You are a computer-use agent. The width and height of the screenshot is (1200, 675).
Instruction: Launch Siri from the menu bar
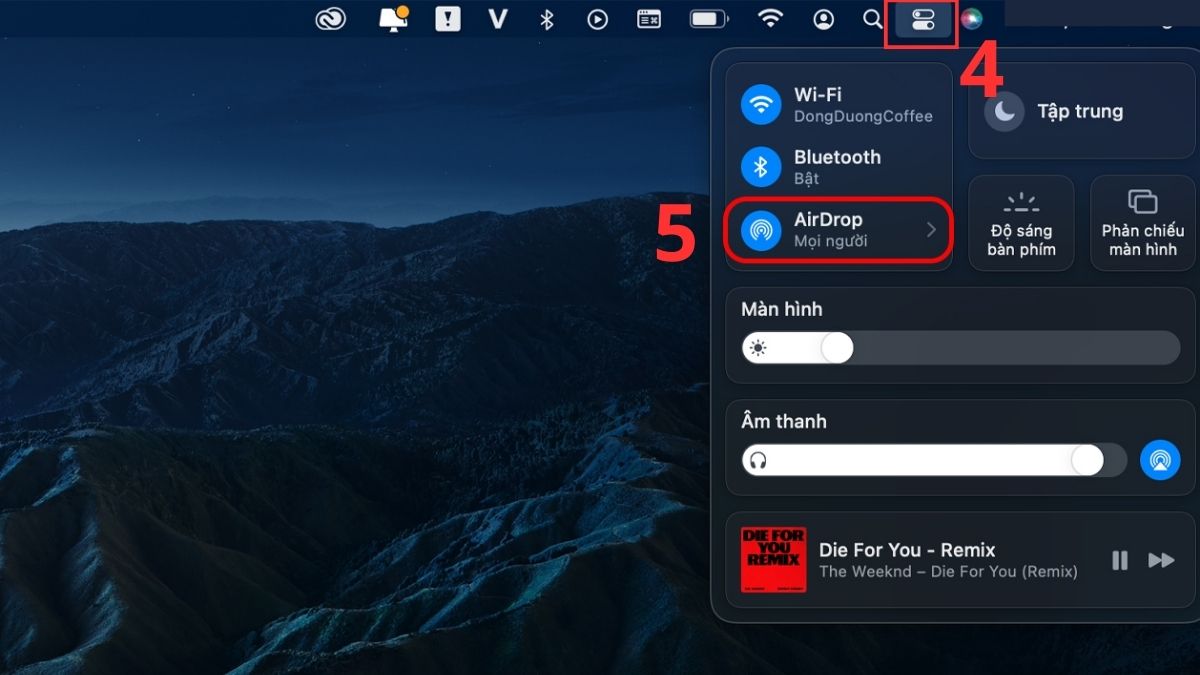click(x=971, y=19)
